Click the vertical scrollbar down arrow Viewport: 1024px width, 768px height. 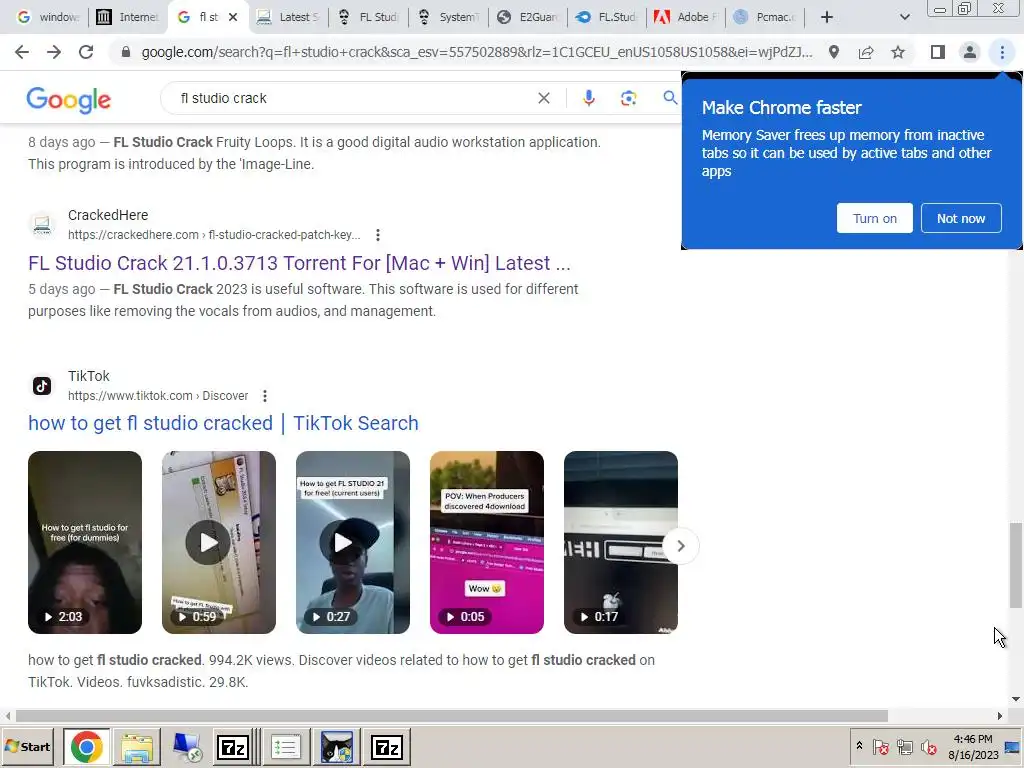coord(1016,699)
